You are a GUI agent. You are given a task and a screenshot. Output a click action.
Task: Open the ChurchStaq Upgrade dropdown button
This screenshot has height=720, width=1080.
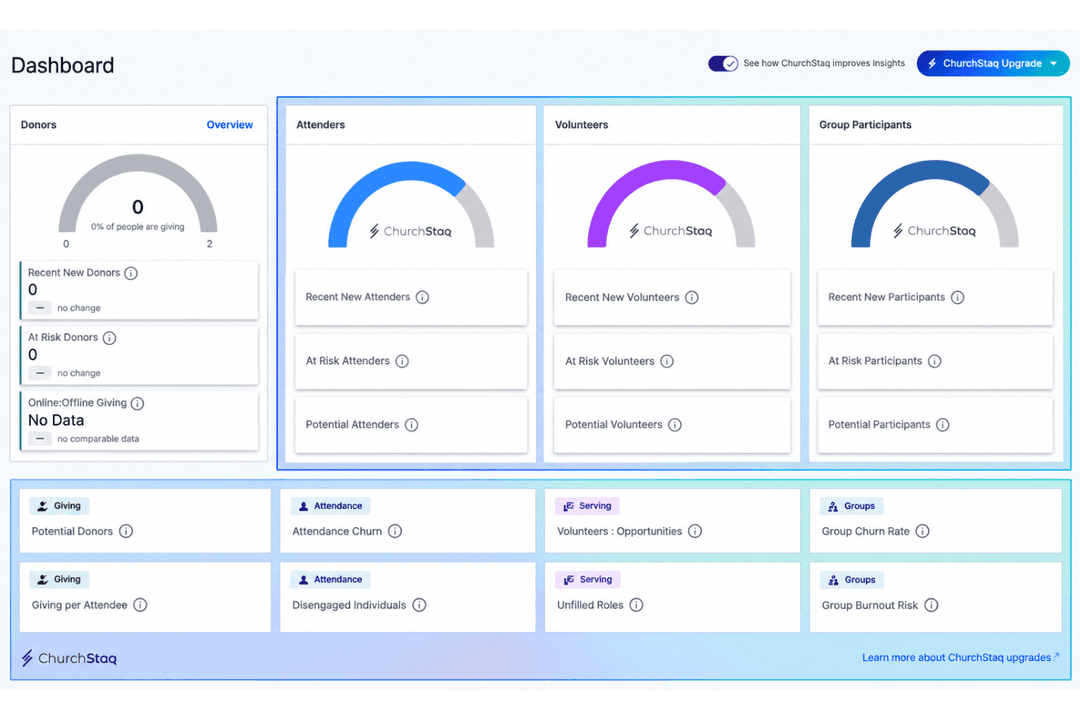[x=993, y=63]
